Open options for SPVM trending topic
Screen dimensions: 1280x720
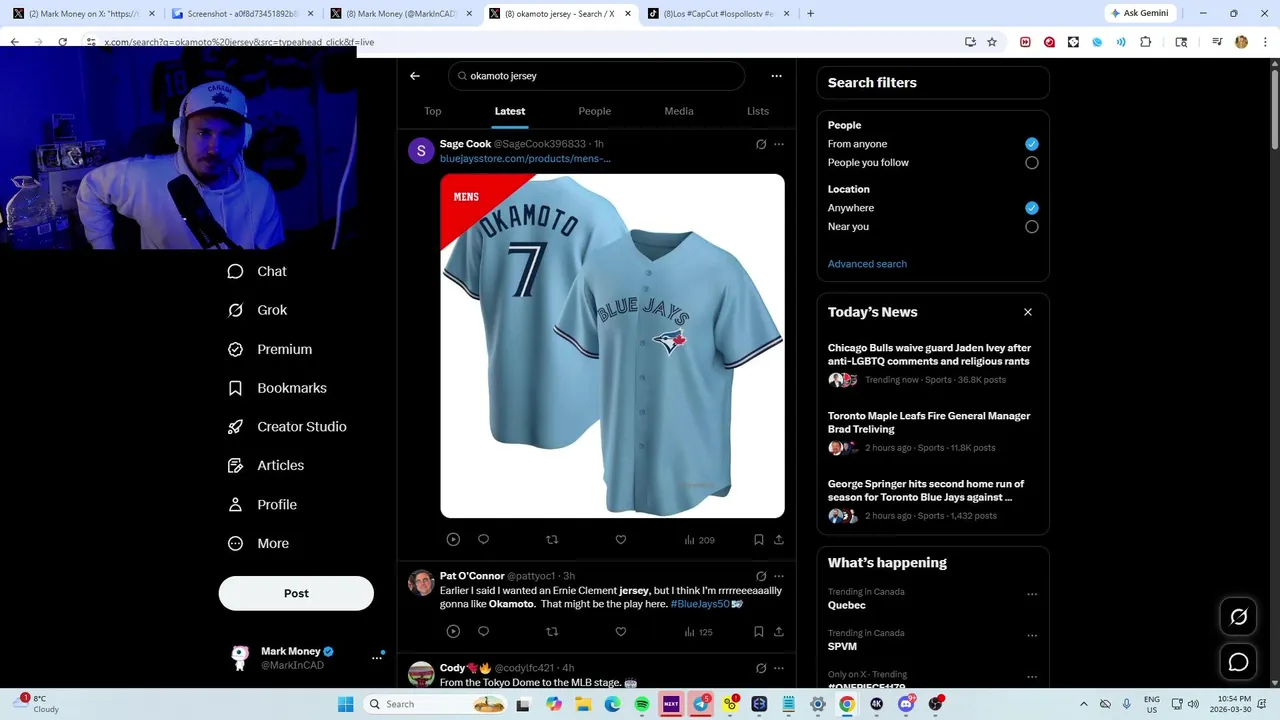[x=1032, y=635]
